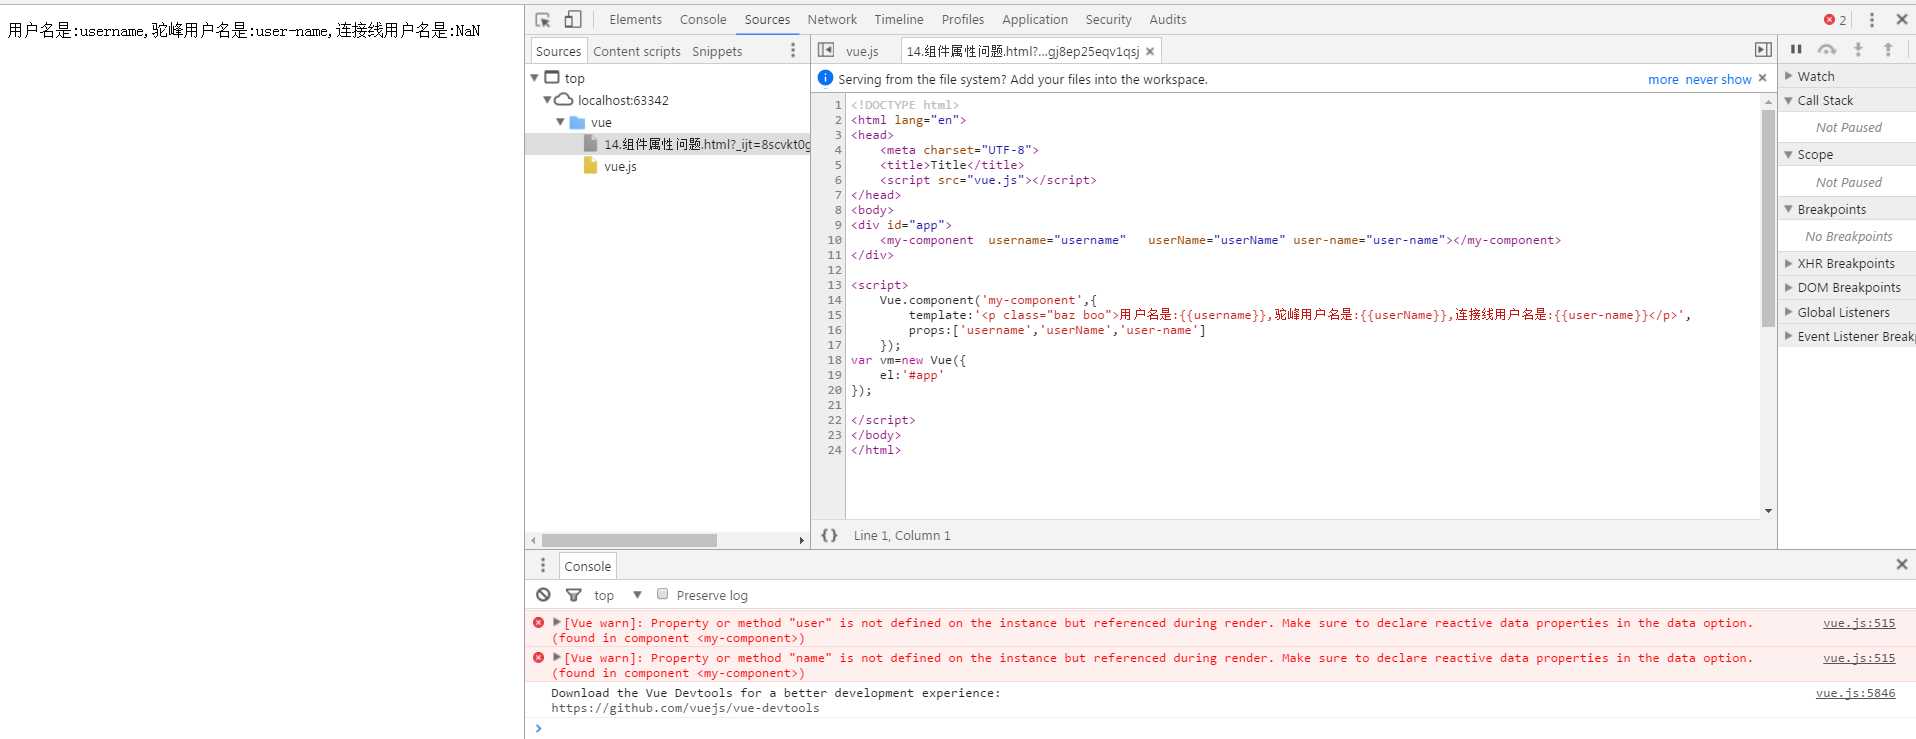Toggle device toolbar icon
This screenshot has width=1916, height=739.
573,19
